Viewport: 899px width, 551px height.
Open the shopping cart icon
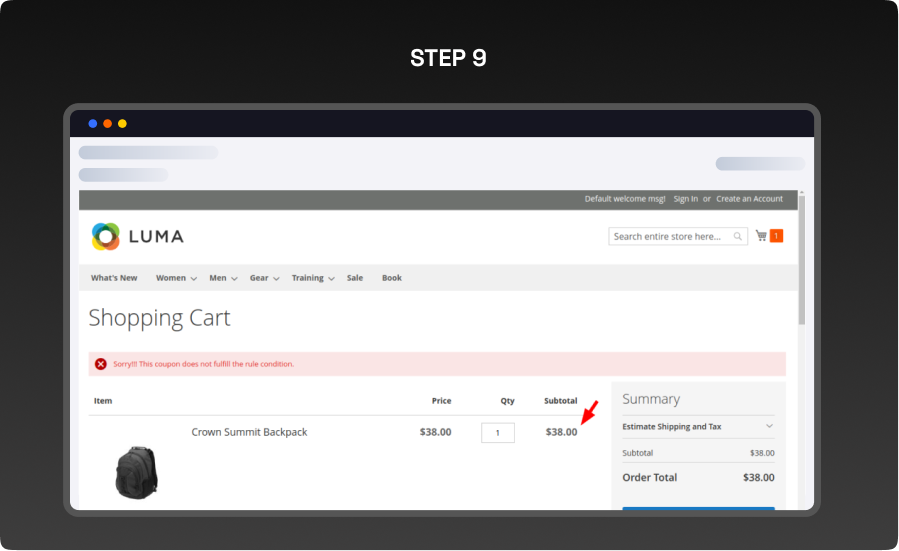(x=761, y=236)
